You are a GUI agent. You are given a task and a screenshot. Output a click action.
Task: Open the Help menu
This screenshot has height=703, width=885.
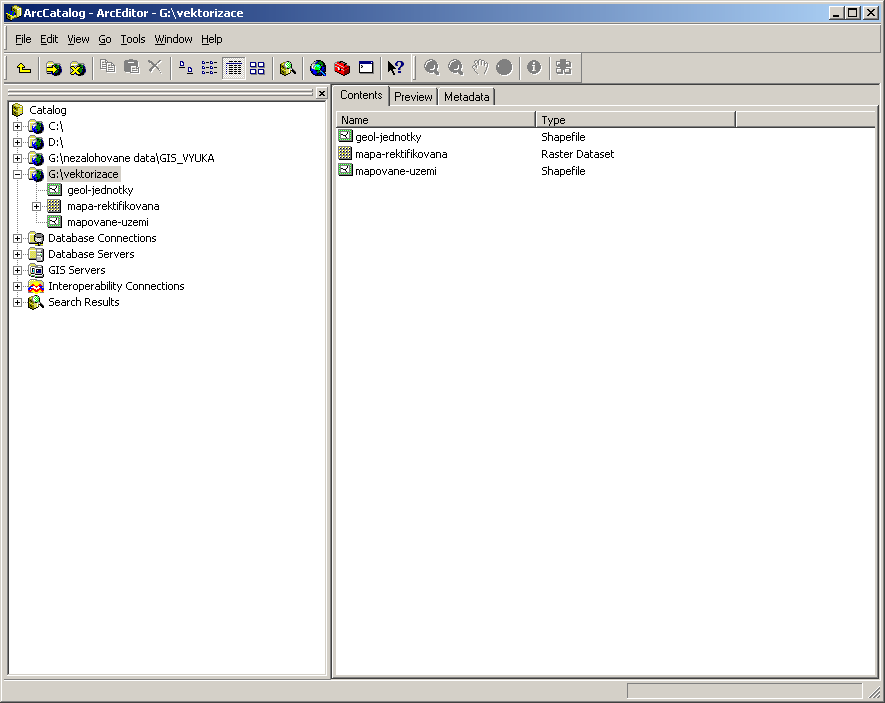(212, 39)
